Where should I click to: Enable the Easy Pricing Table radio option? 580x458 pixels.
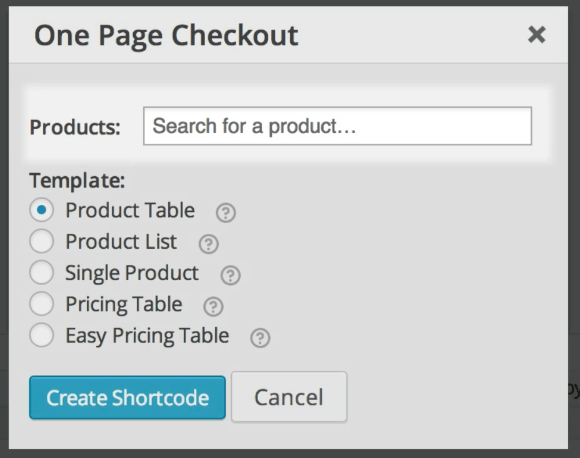(41, 335)
